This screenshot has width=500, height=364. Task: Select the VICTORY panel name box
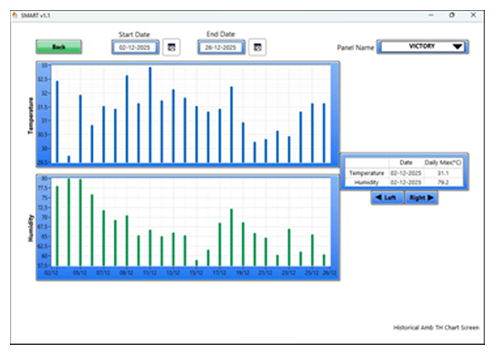pyautogui.click(x=423, y=46)
